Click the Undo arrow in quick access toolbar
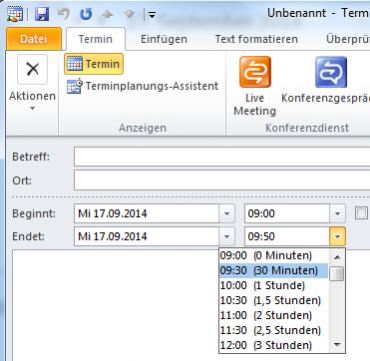Screen dimensions: 370x361 63,14
